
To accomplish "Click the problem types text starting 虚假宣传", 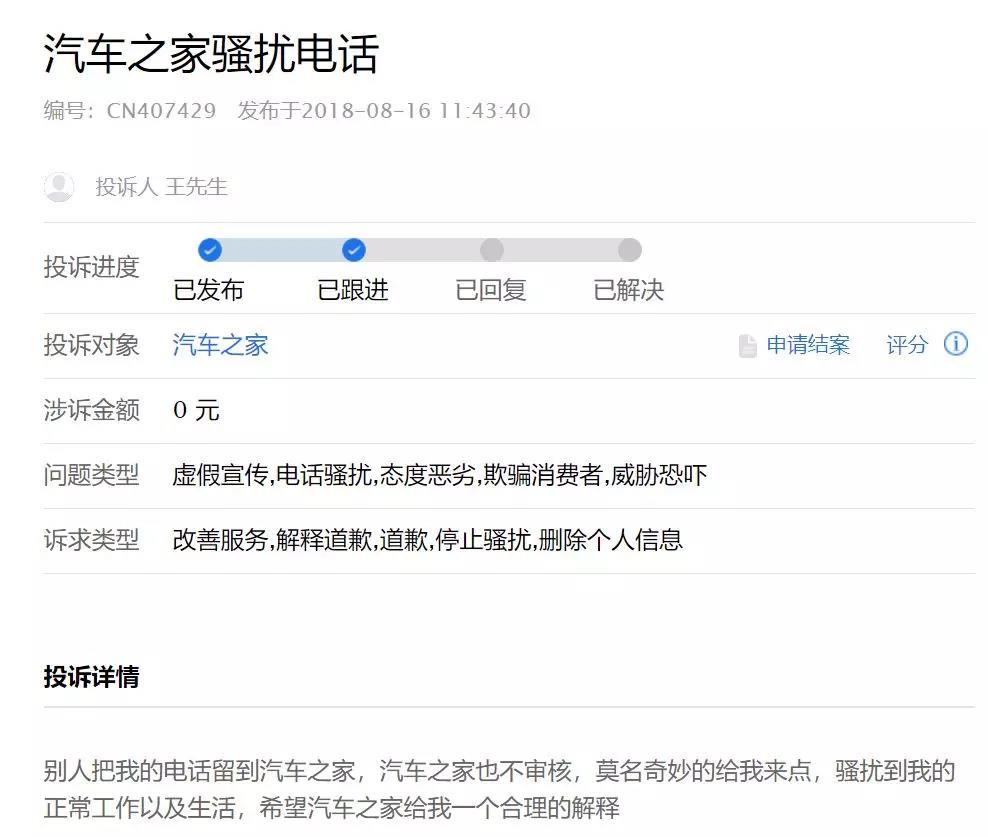I will pyautogui.click(x=440, y=475).
